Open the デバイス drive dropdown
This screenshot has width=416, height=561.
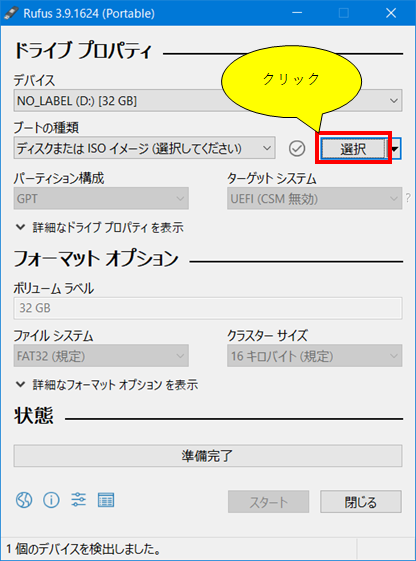tap(207, 101)
